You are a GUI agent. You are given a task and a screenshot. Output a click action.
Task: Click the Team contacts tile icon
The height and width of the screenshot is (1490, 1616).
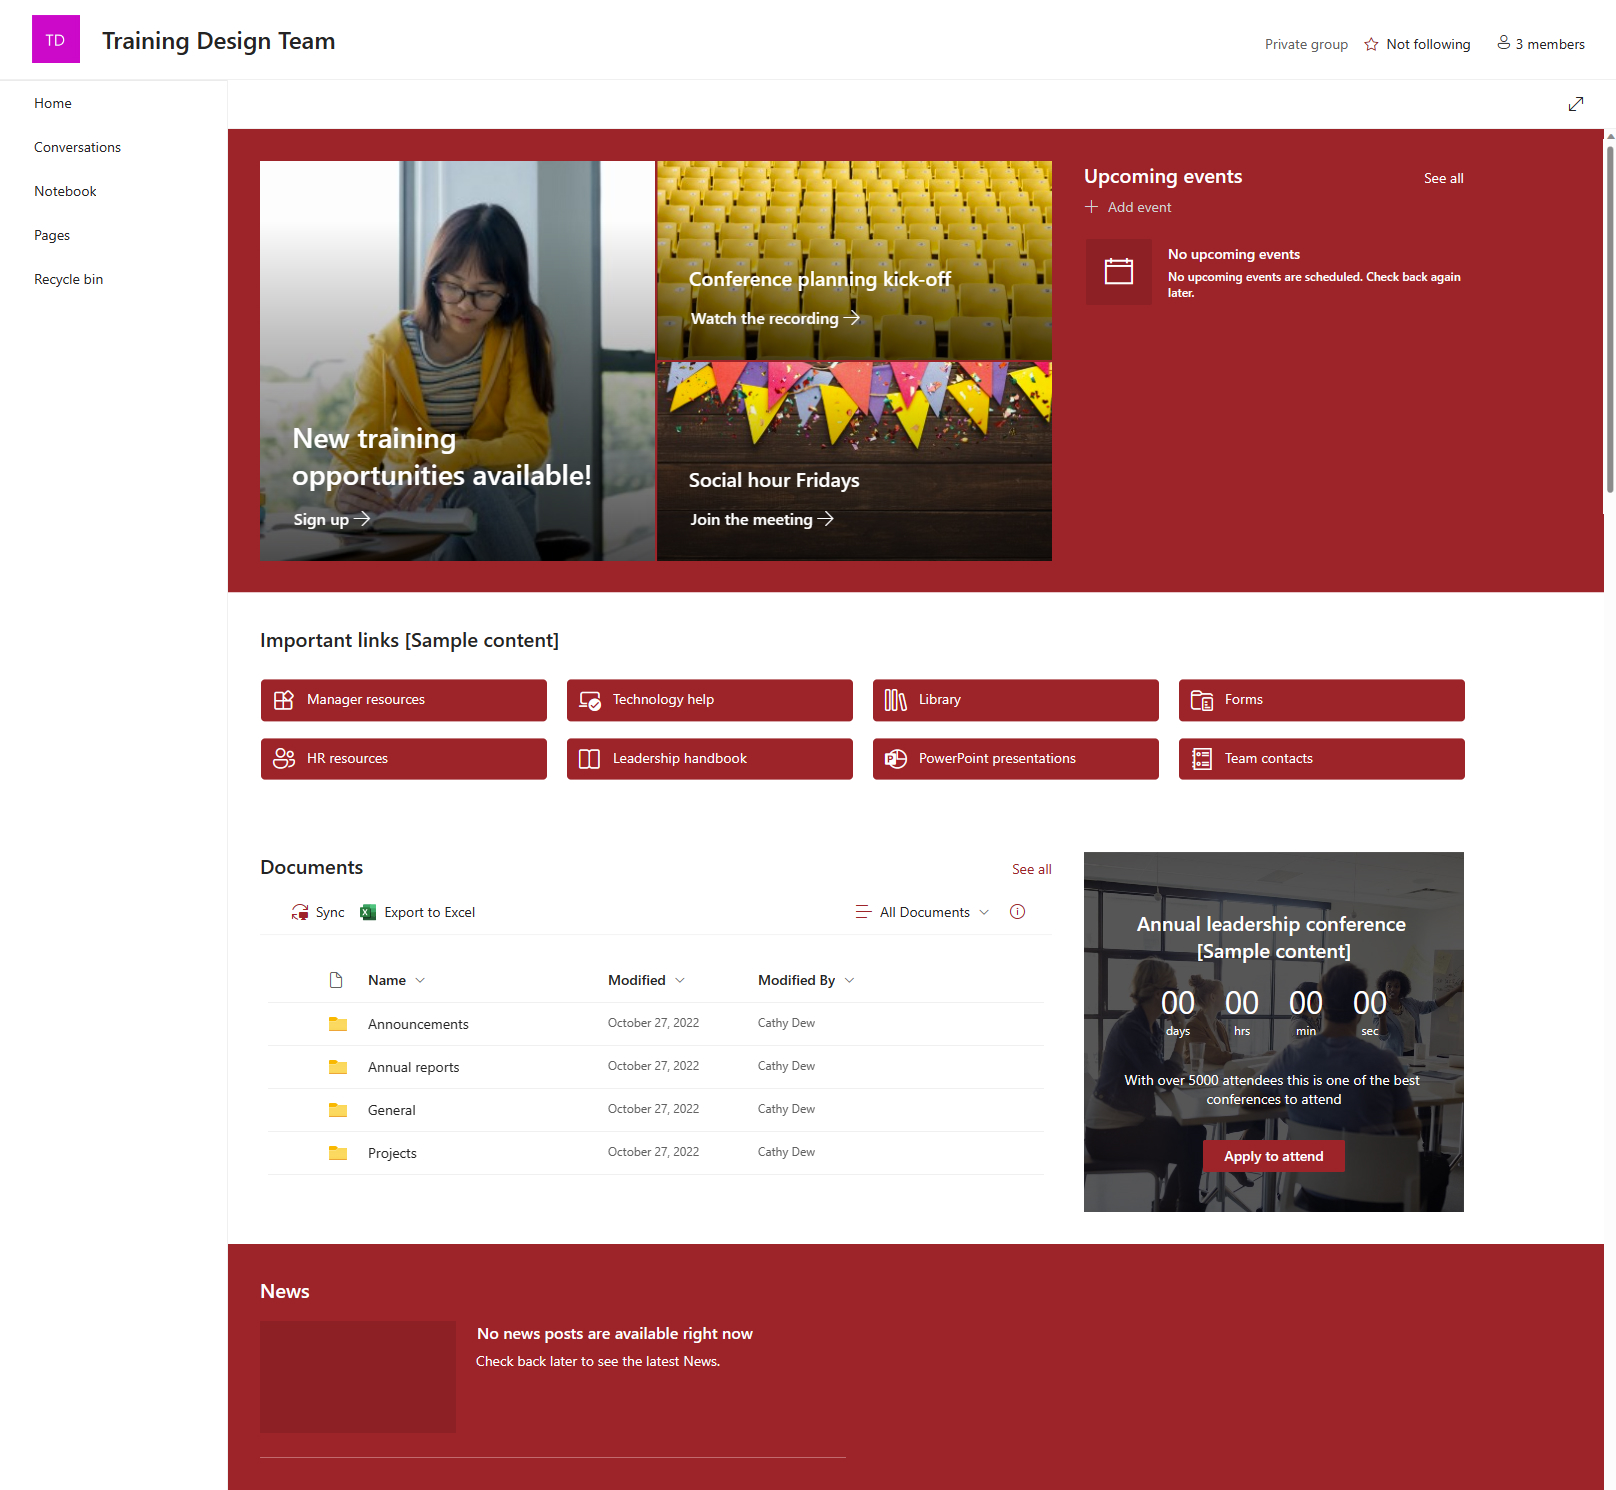click(1201, 758)
